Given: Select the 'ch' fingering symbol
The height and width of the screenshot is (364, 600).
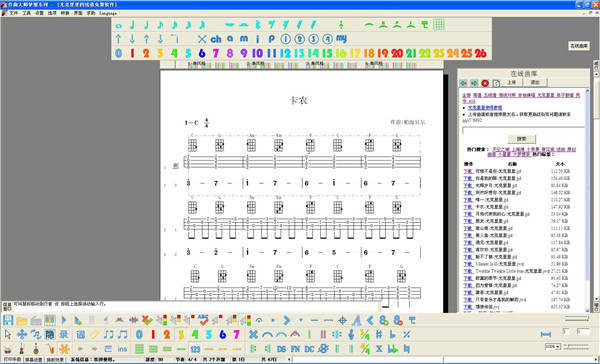Looking at the screenshot, I should [216, 39].
